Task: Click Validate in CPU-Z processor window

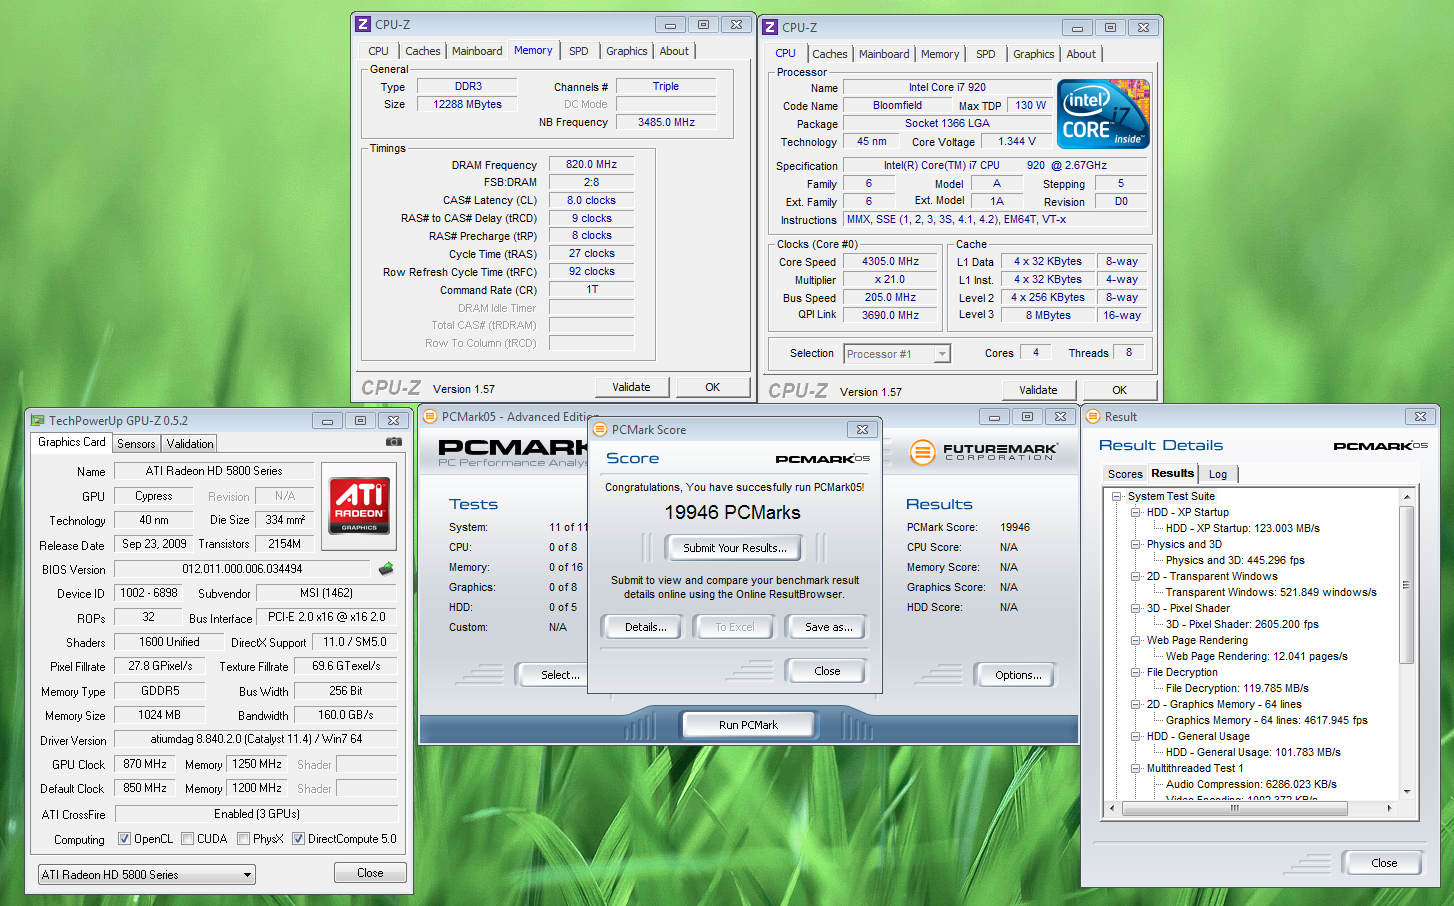Action: coord(1038,390)
